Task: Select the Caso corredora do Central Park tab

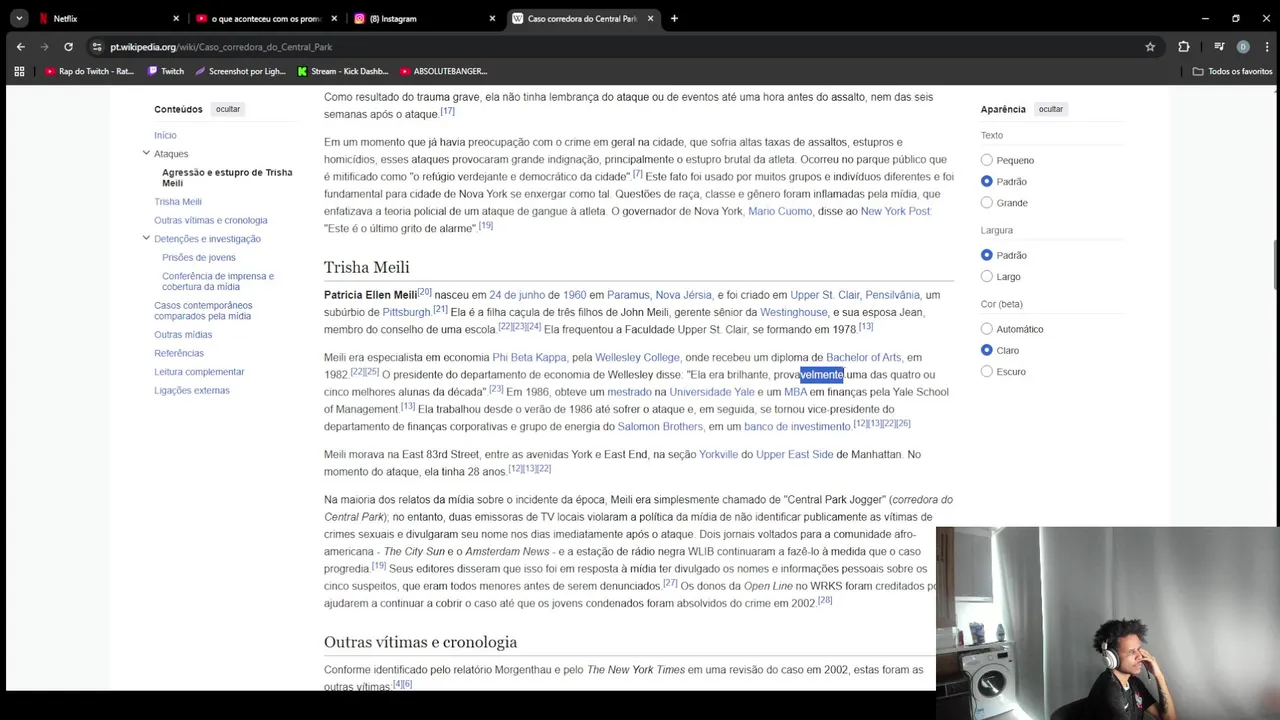Action: 582,18
